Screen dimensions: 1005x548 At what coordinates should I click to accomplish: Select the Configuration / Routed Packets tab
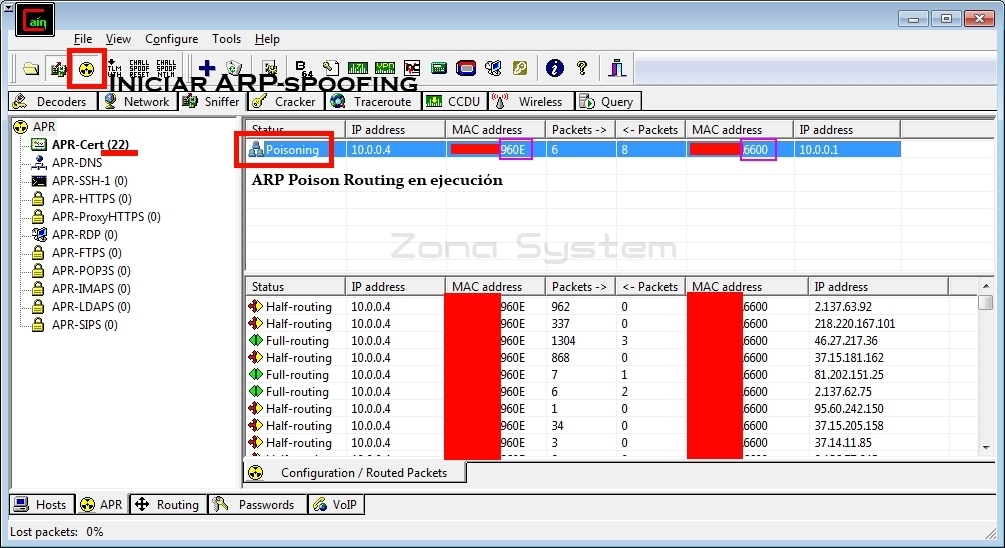click(355, 472)
